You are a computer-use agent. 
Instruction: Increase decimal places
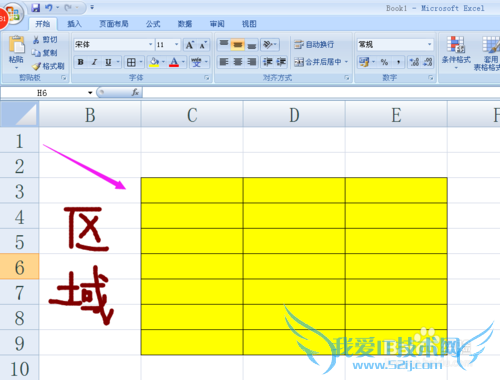[x=414, y=62]
